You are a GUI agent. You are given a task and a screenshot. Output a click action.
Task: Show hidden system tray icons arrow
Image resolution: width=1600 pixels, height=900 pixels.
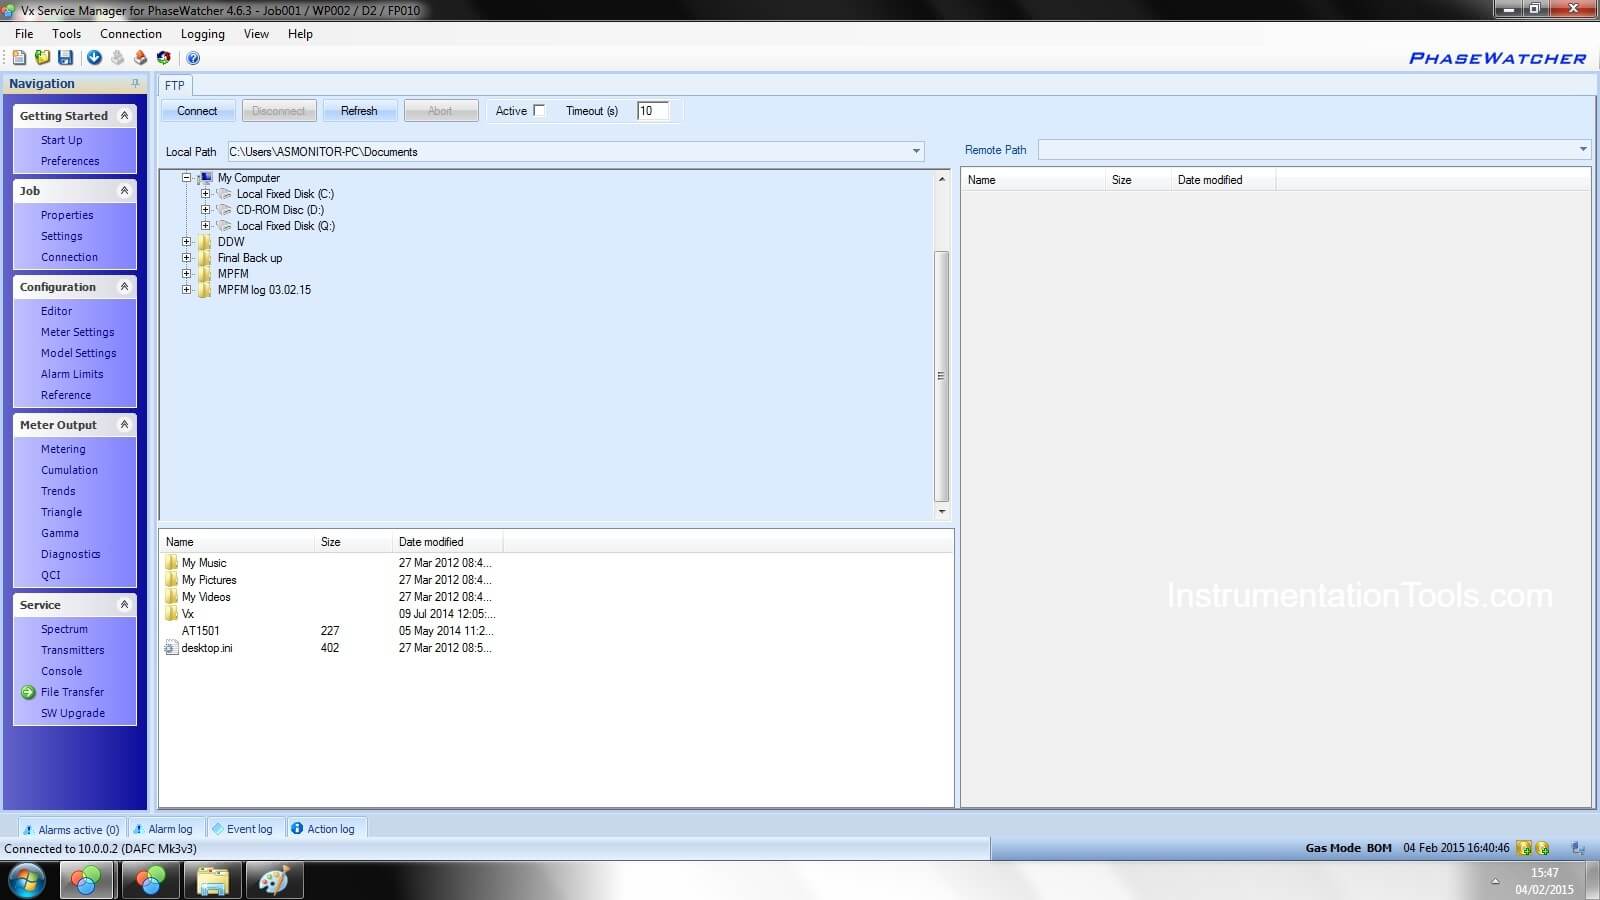[1495, 881]
